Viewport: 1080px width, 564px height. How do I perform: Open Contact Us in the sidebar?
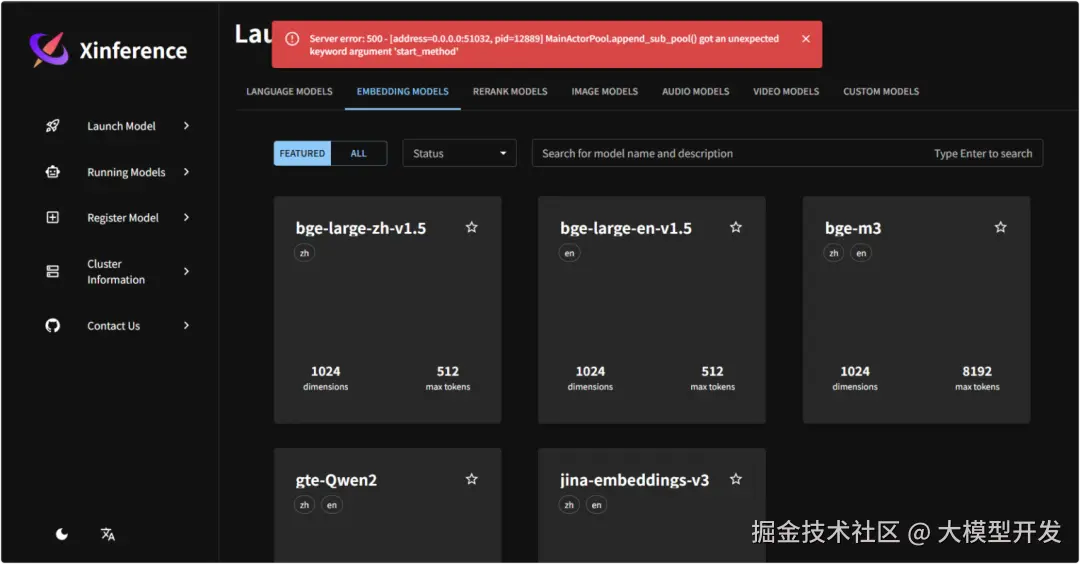(x=117, y=326)
